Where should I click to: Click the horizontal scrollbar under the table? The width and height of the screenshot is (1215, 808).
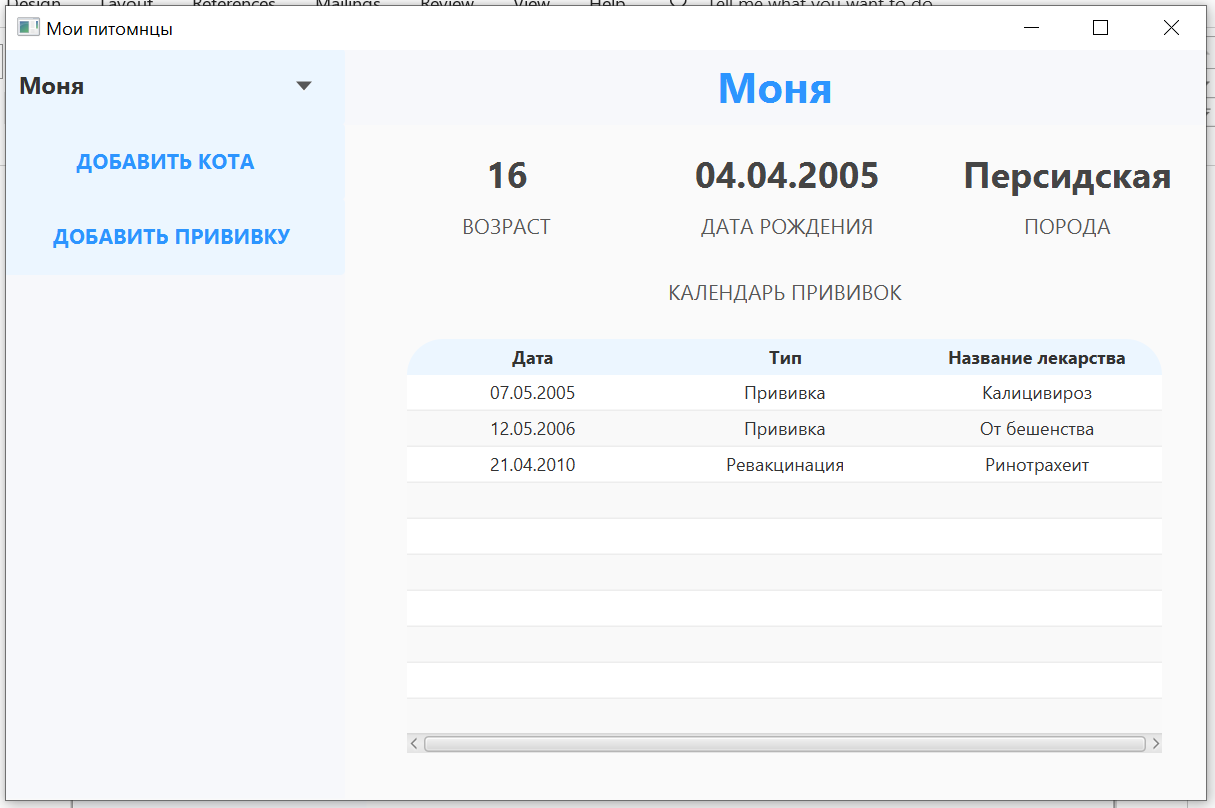coord(784,743)
